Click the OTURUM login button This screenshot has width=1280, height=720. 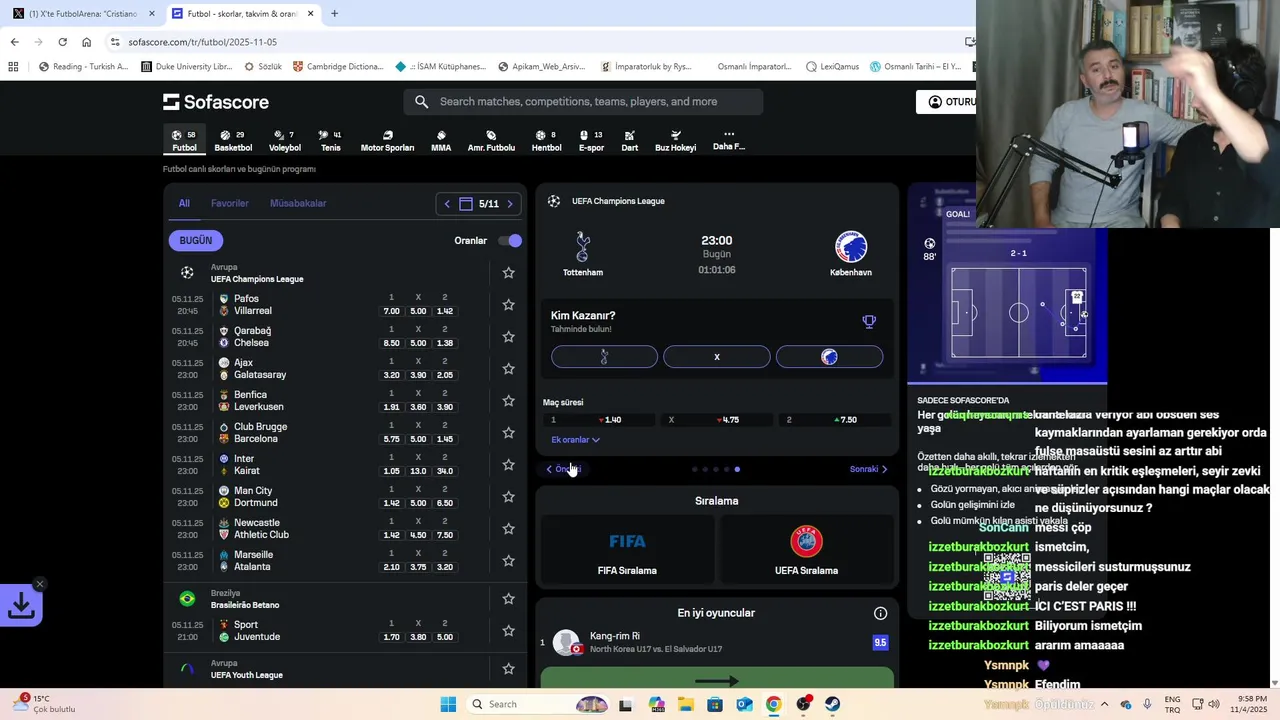click(x=946, y=102)
